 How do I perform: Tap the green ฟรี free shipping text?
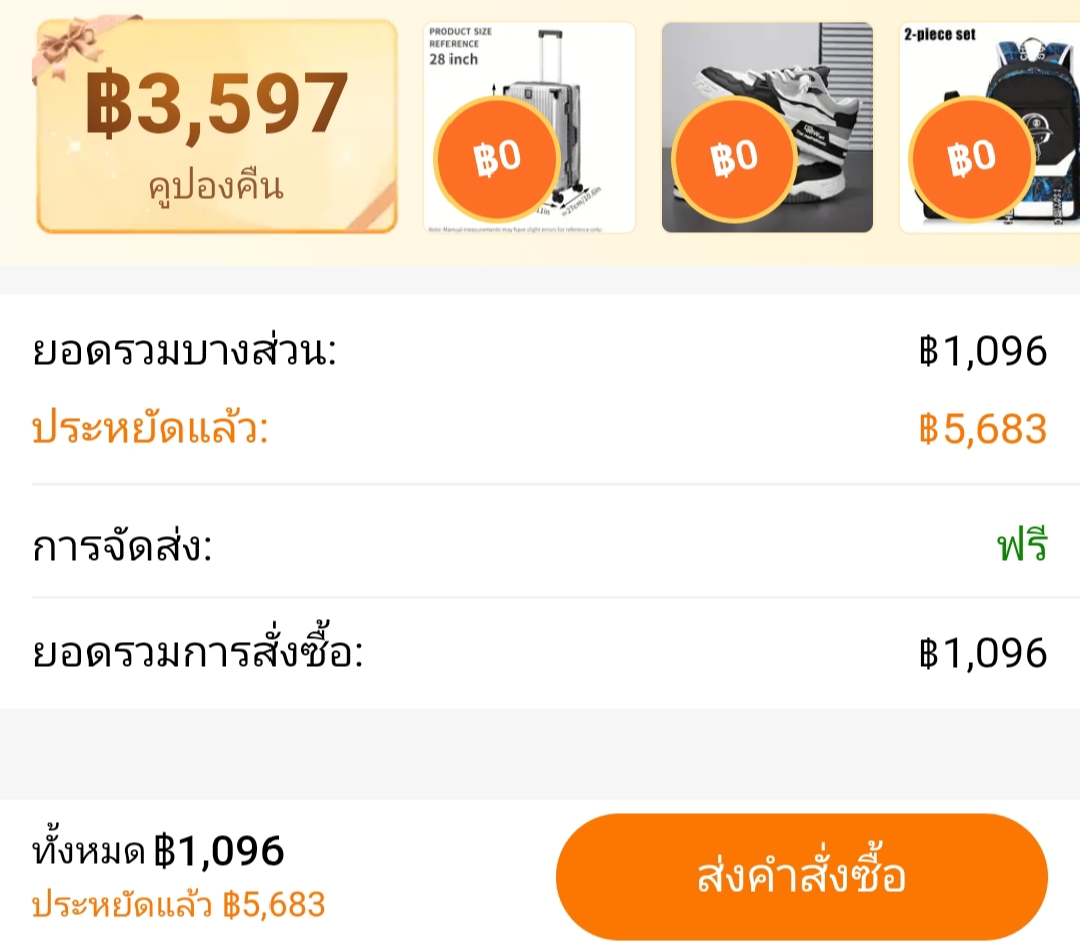tap(1022, 547)
